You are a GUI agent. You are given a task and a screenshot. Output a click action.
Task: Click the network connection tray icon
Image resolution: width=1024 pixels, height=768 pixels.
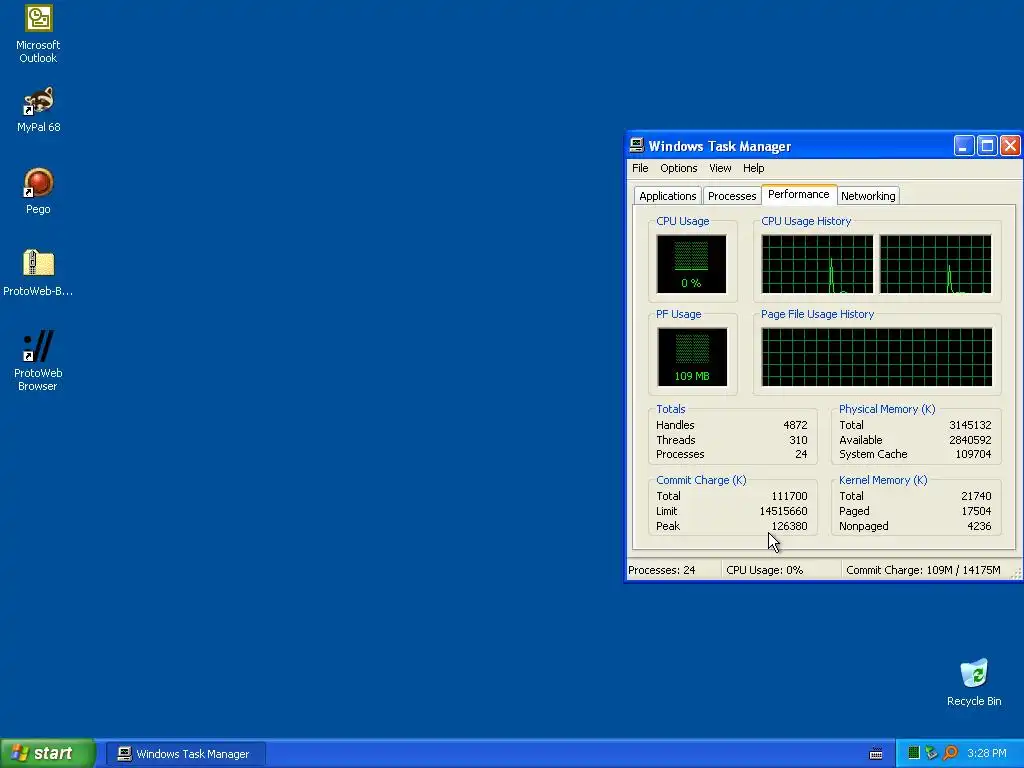click(931, 753)
